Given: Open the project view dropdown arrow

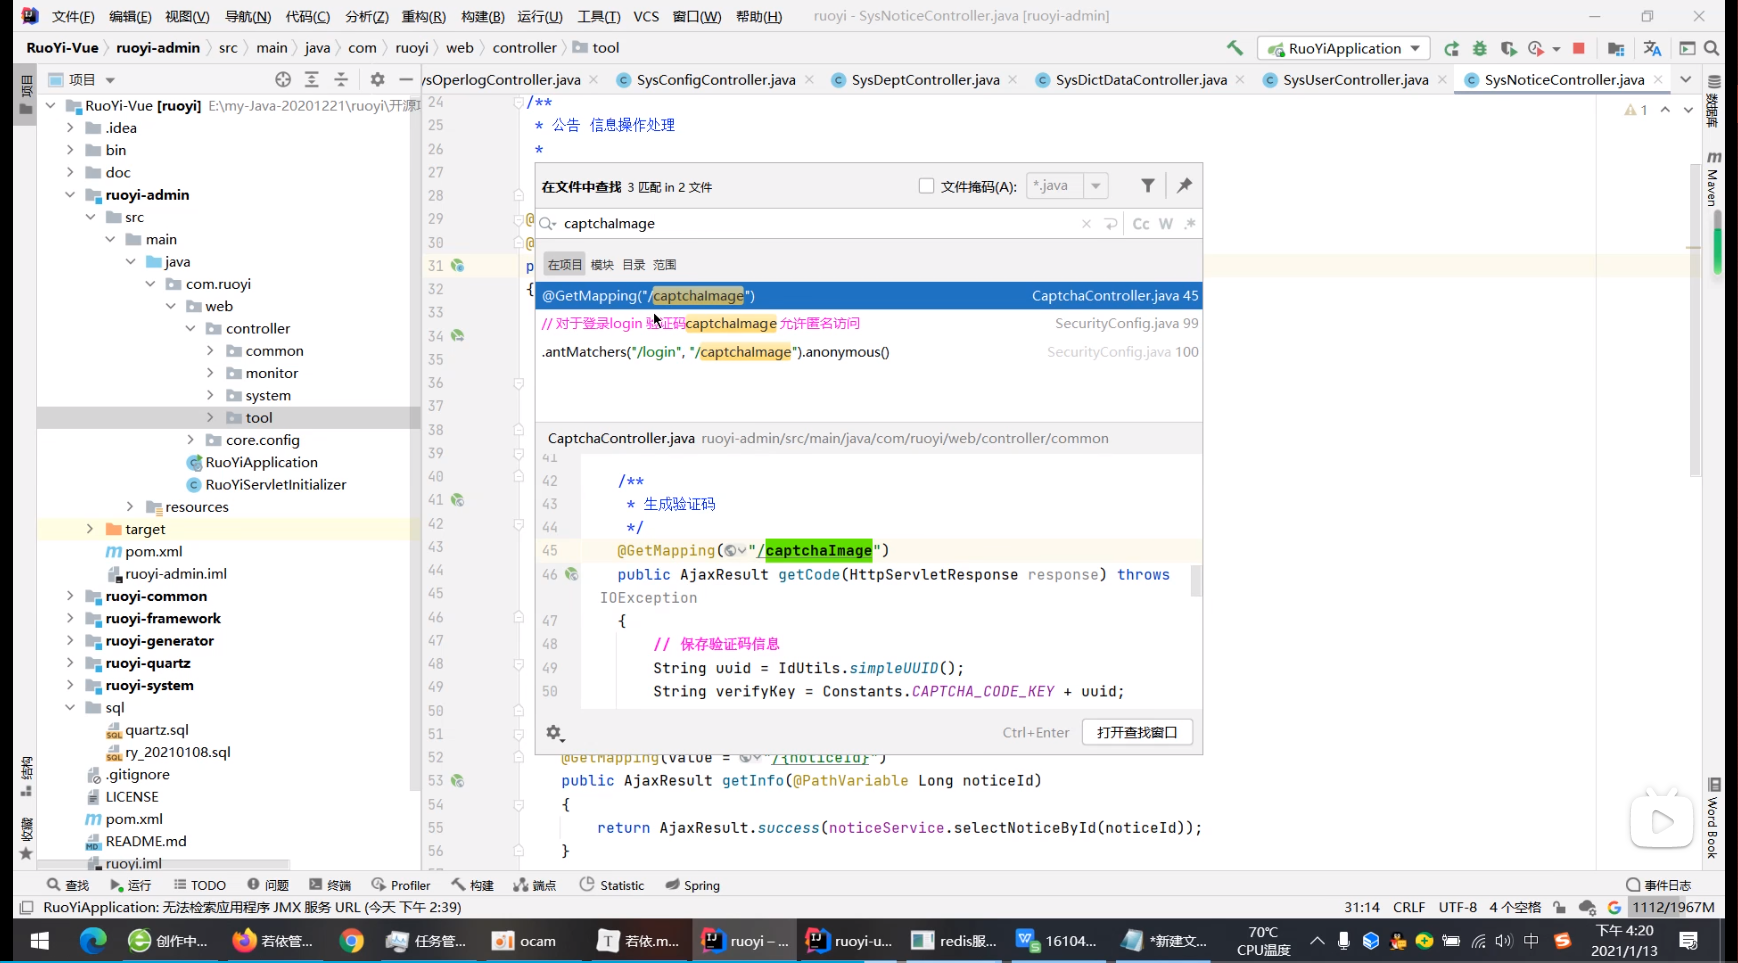Looking at the screenshot, I should [x=110, y=80].
